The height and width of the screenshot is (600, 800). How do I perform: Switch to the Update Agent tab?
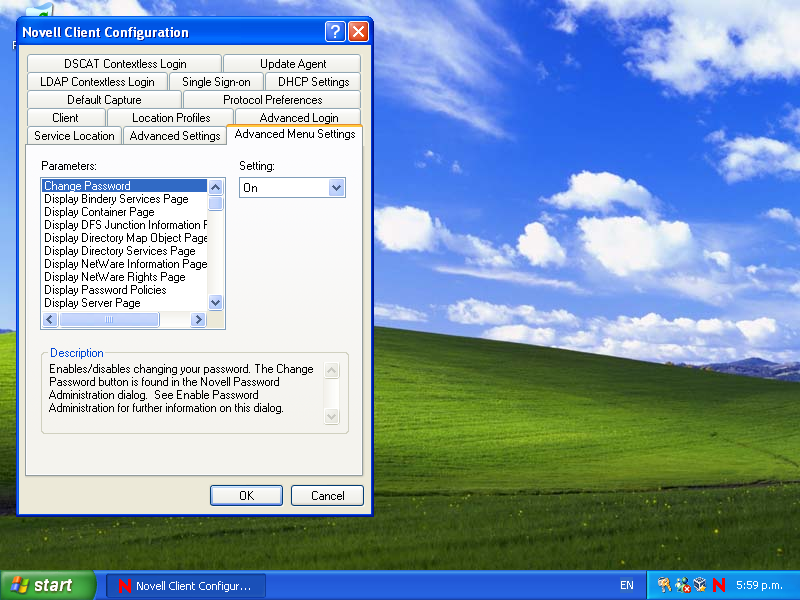293,64
